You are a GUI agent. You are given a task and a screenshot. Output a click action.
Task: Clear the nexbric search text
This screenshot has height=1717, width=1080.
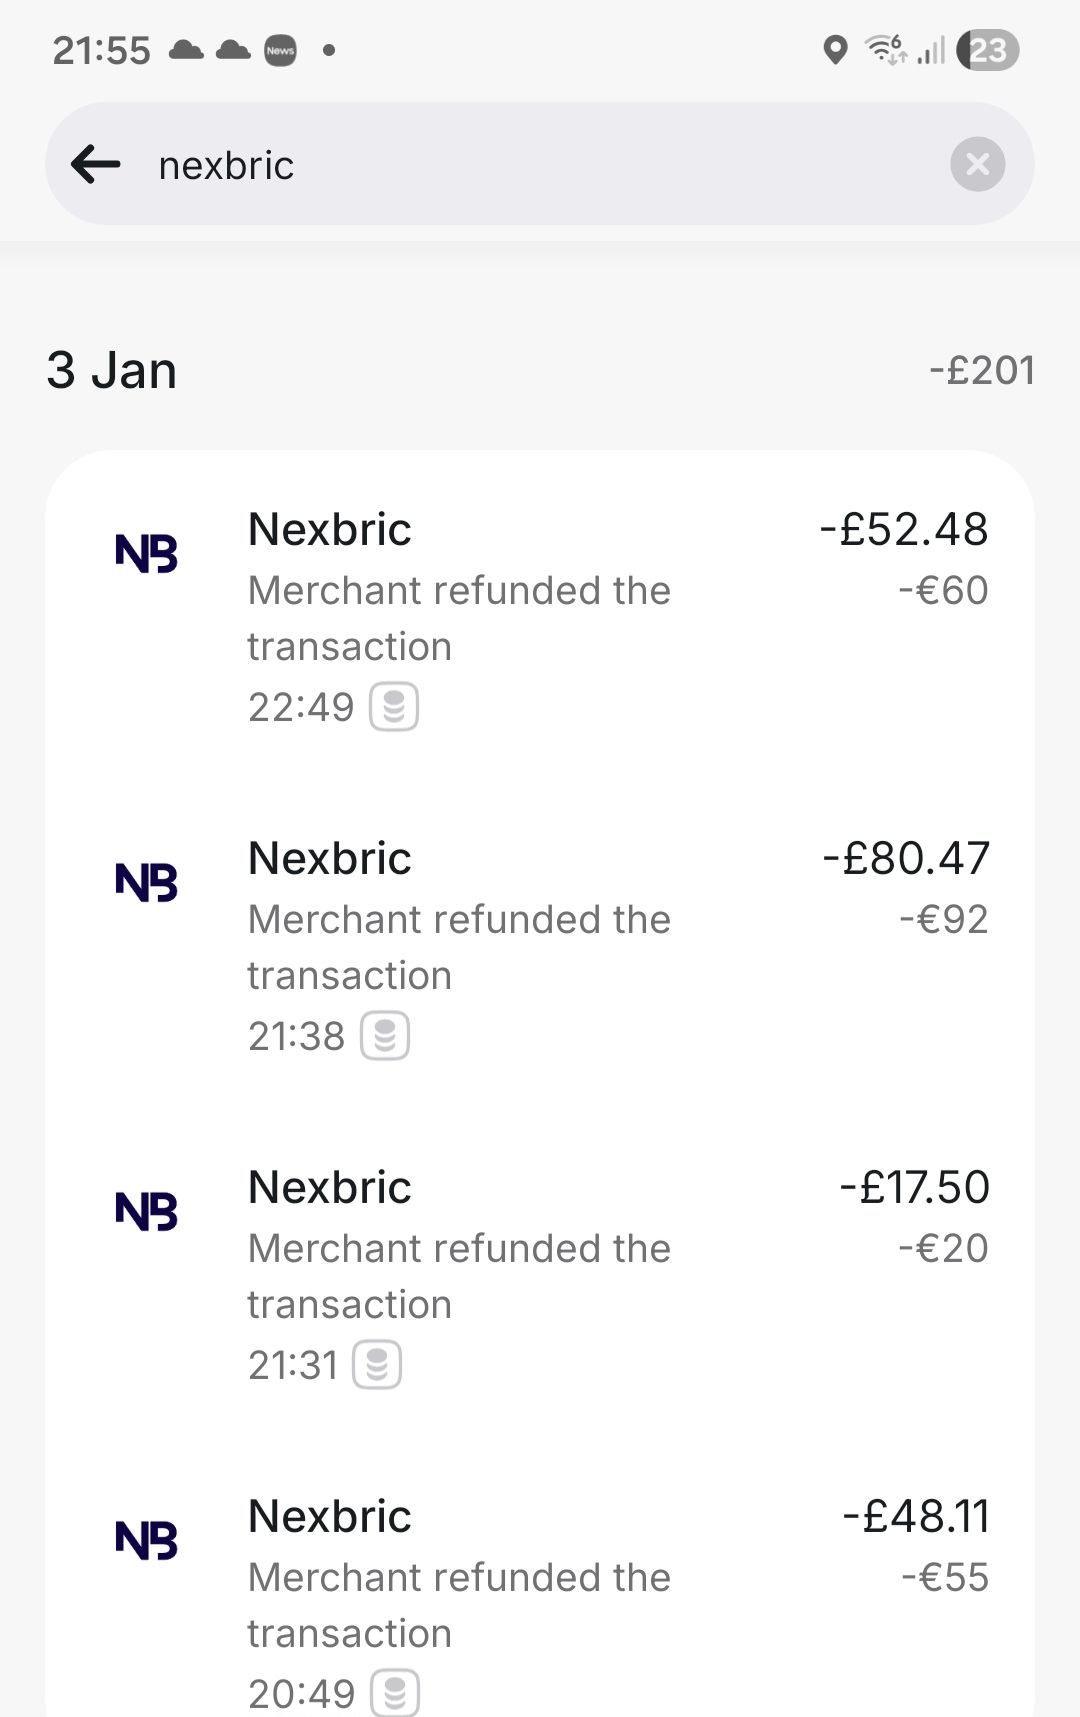click(977, 164)
